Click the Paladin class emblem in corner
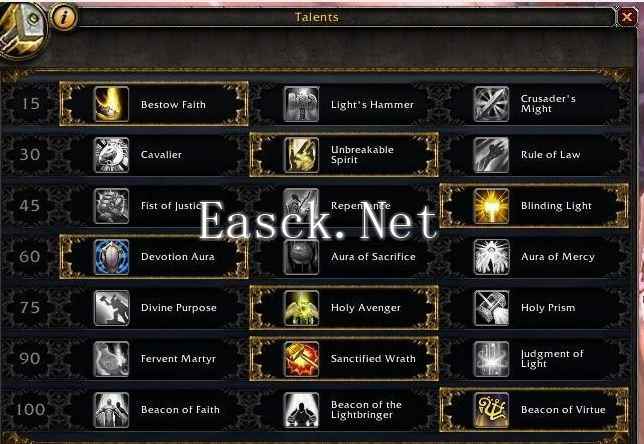 coord(23,30)
